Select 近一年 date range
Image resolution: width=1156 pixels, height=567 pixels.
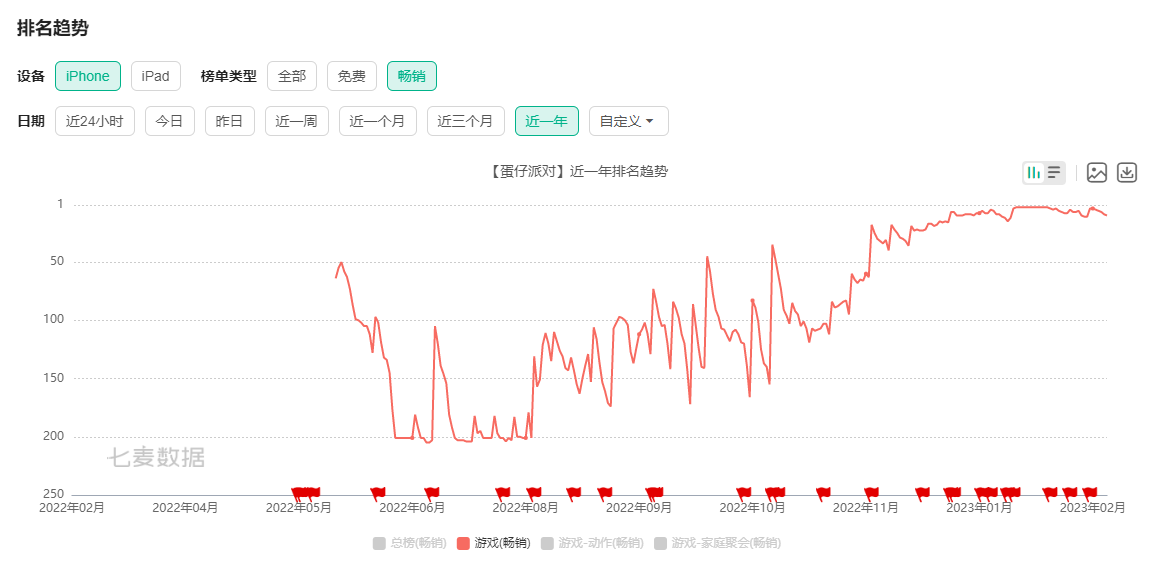click(x=546, y=121)
